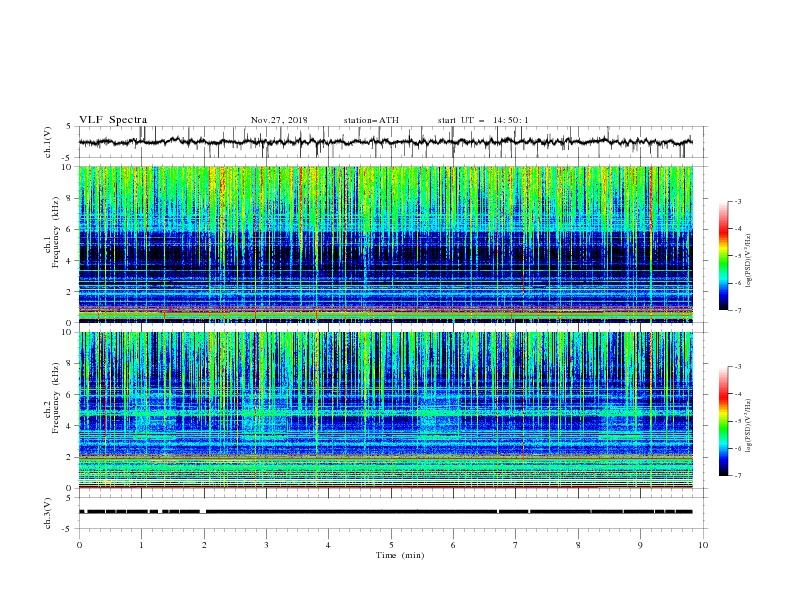The height and width of the screenshot is (612, 792).
Task: Click the "ch.1(V)" waveform axis label
Action: [48, 142]
